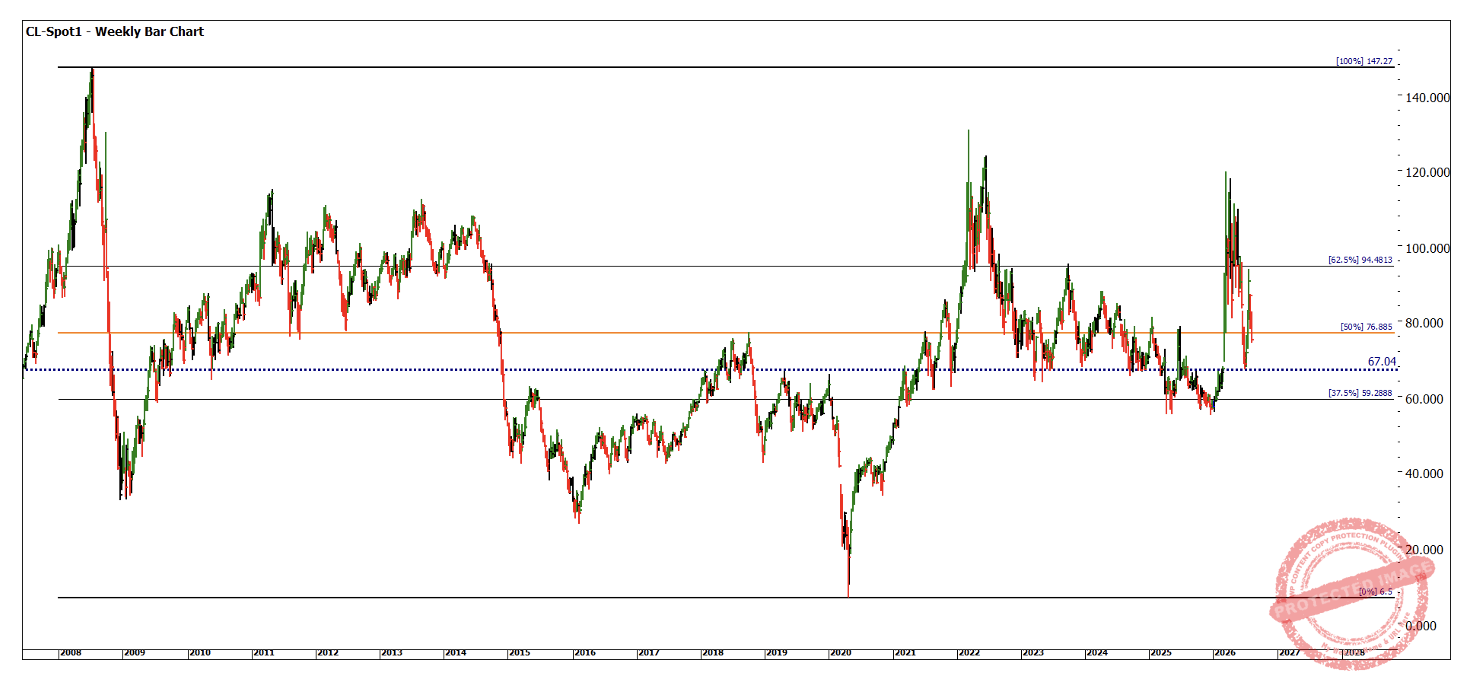Click the 2008 price peak bar near 147

(92, 85)
